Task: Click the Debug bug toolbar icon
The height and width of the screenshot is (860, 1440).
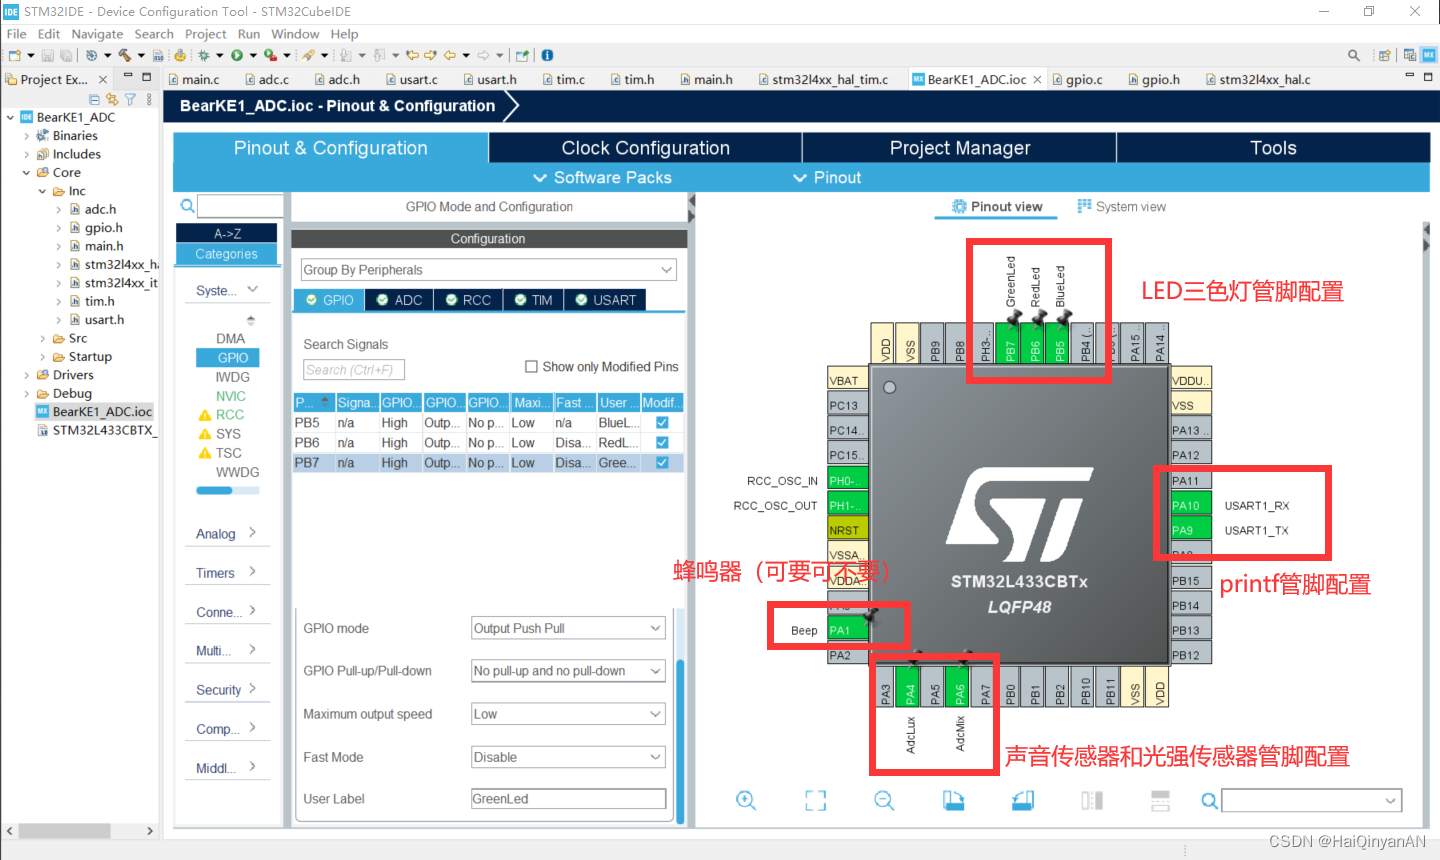Action: [x=204, y=55]
